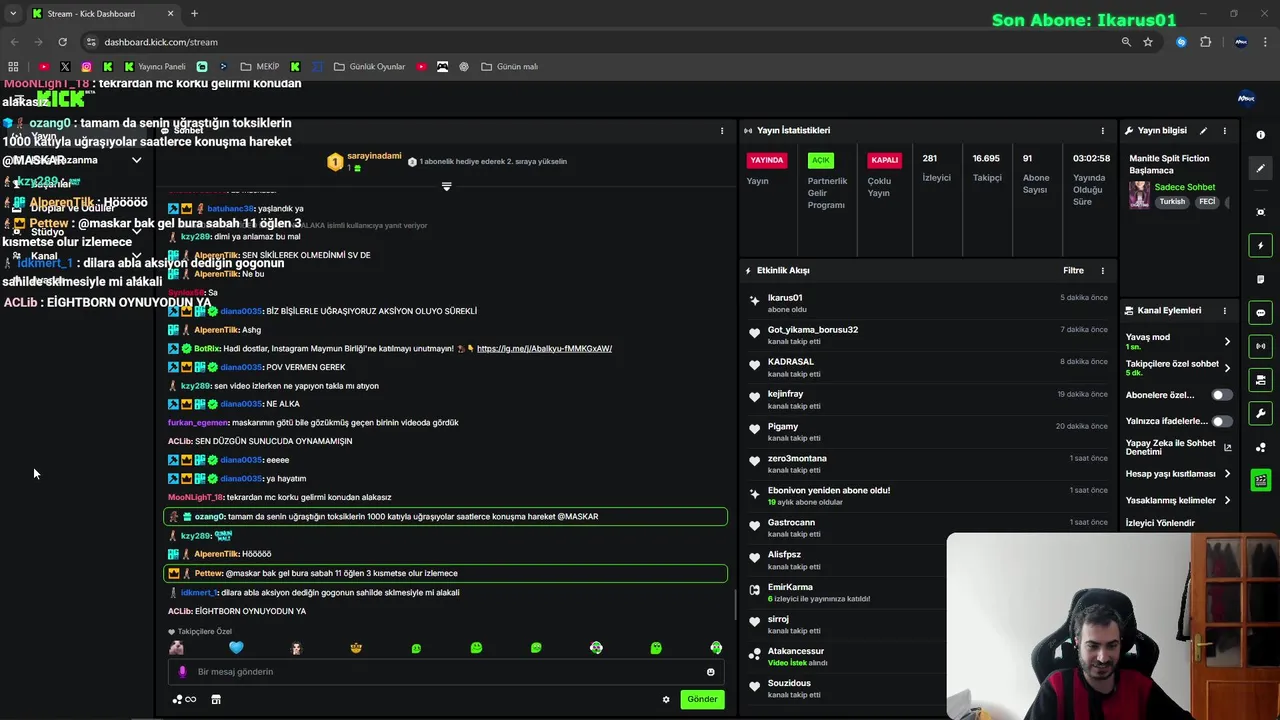Viewport: 1280px width, 720px height.
Task: Toggle Abonelere özel chat switch
Action: tap(1221, 395)
